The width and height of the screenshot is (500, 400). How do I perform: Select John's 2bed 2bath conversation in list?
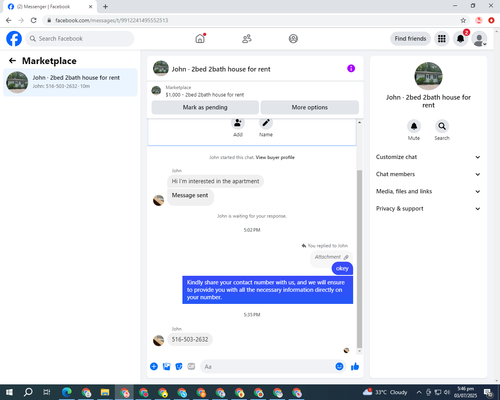70,82
